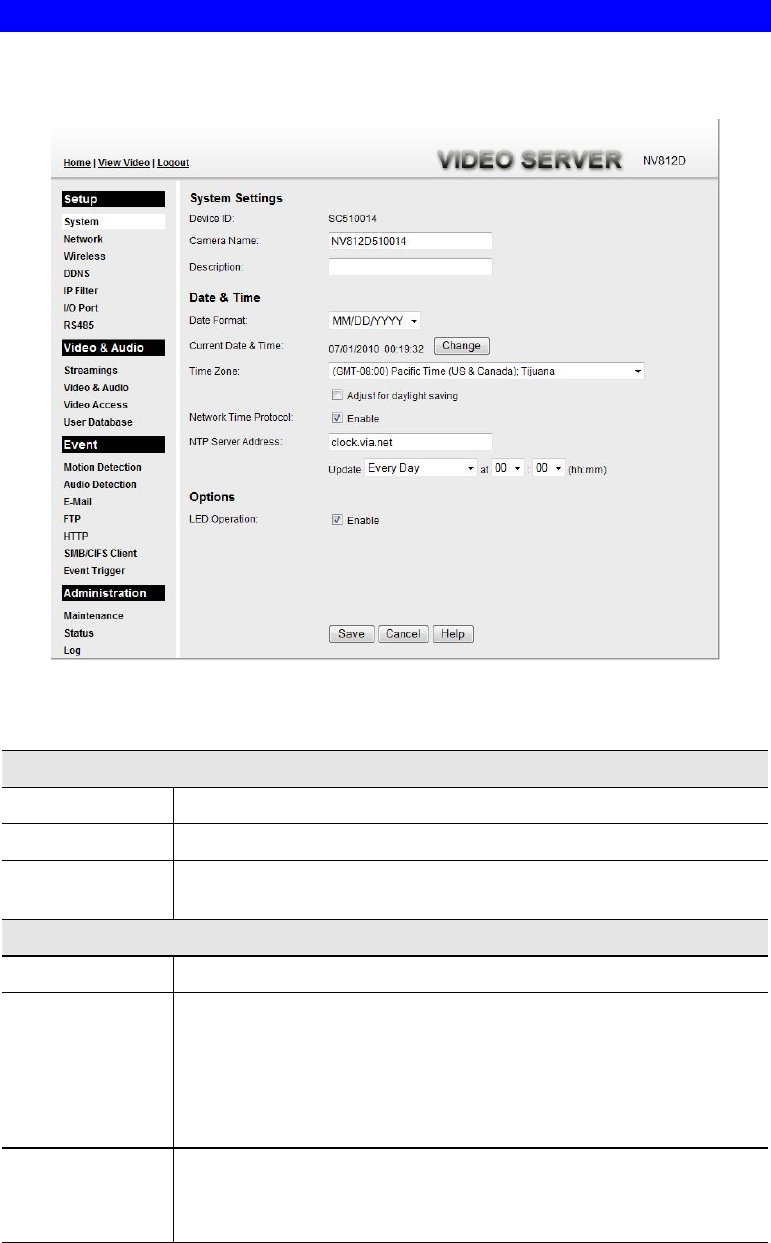The width and height of the screenshot is (771, 1243).
Task: Toggle Network Time Protocol Enable checkbox
Action: (x=337, y=418)
